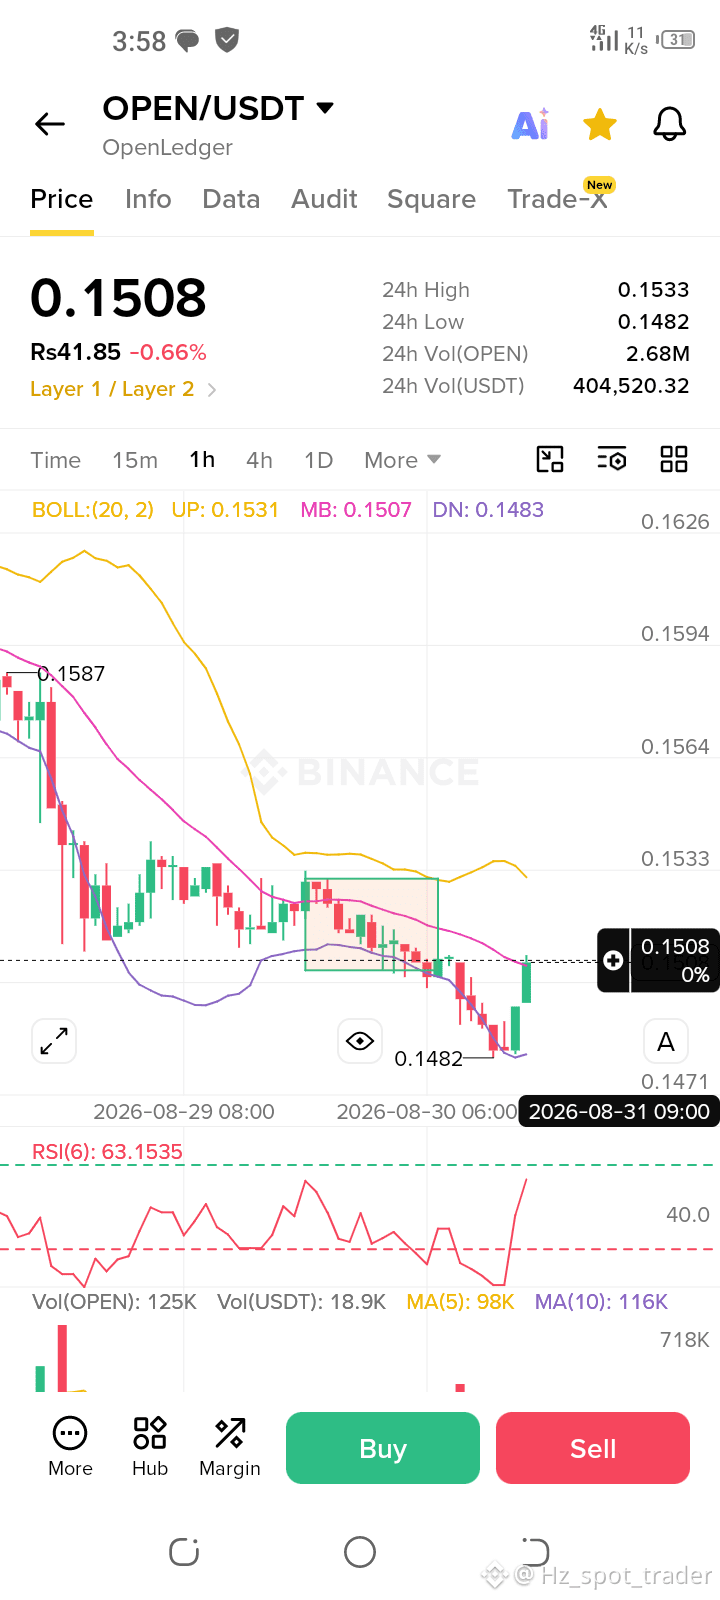This screenshot has width=720, height=1600.
Task: Click the 24h Low value 0.1482
Action: (653, 322)
